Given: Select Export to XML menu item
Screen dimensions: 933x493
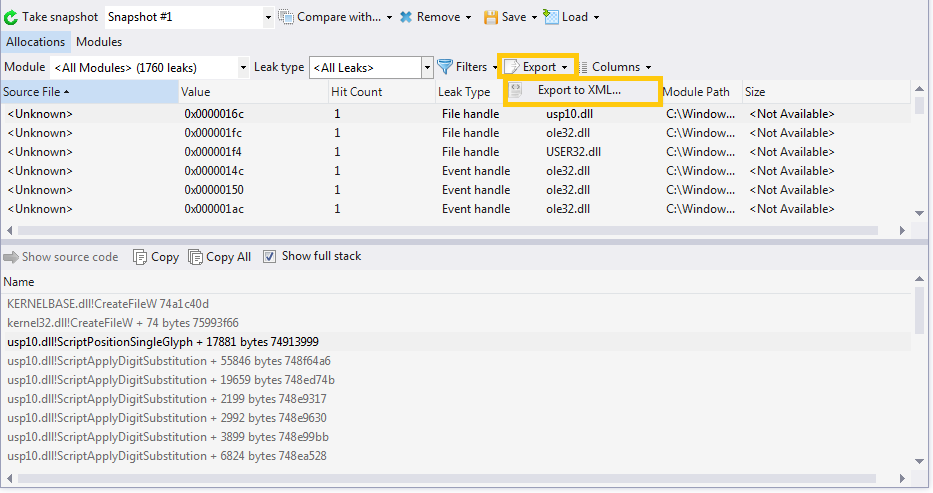Looking at the screenshot, I should [x=579, y=90].
